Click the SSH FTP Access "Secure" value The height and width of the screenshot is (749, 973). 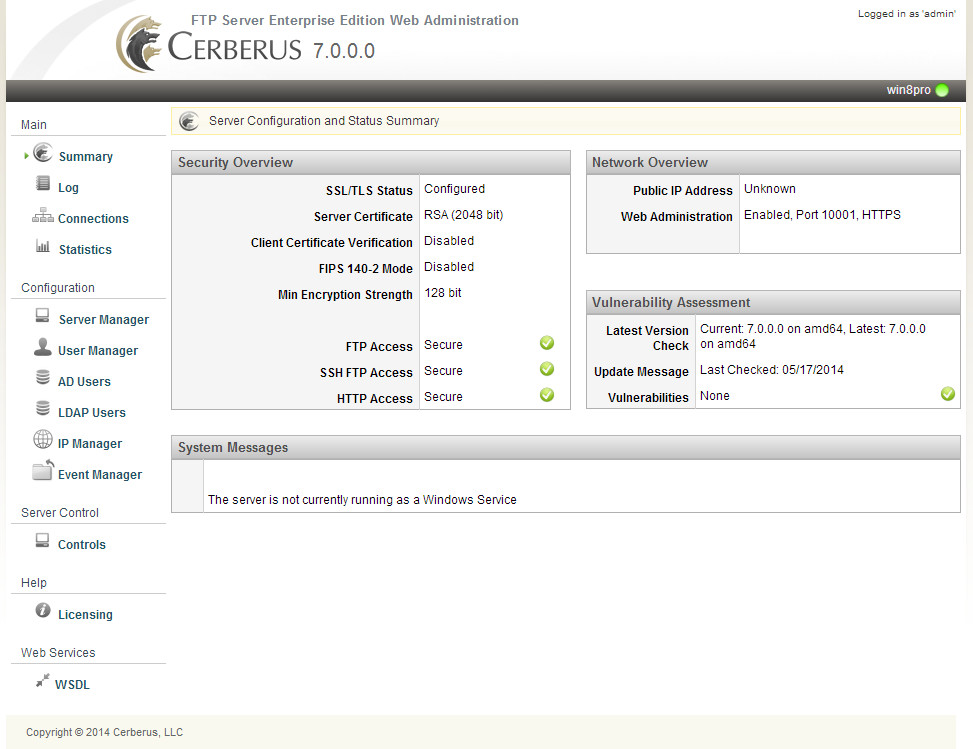coord(444,370)
